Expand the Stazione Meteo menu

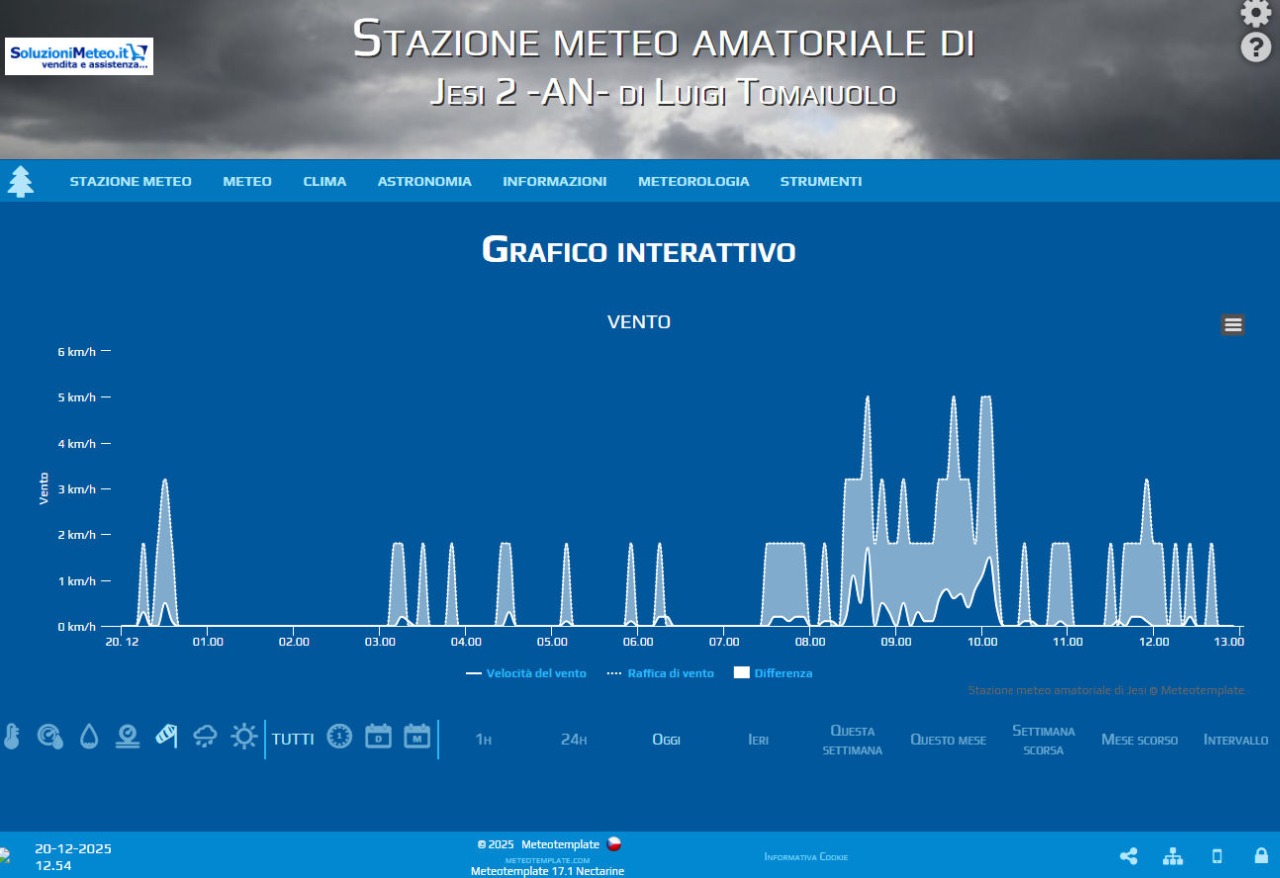pos(130,181)
